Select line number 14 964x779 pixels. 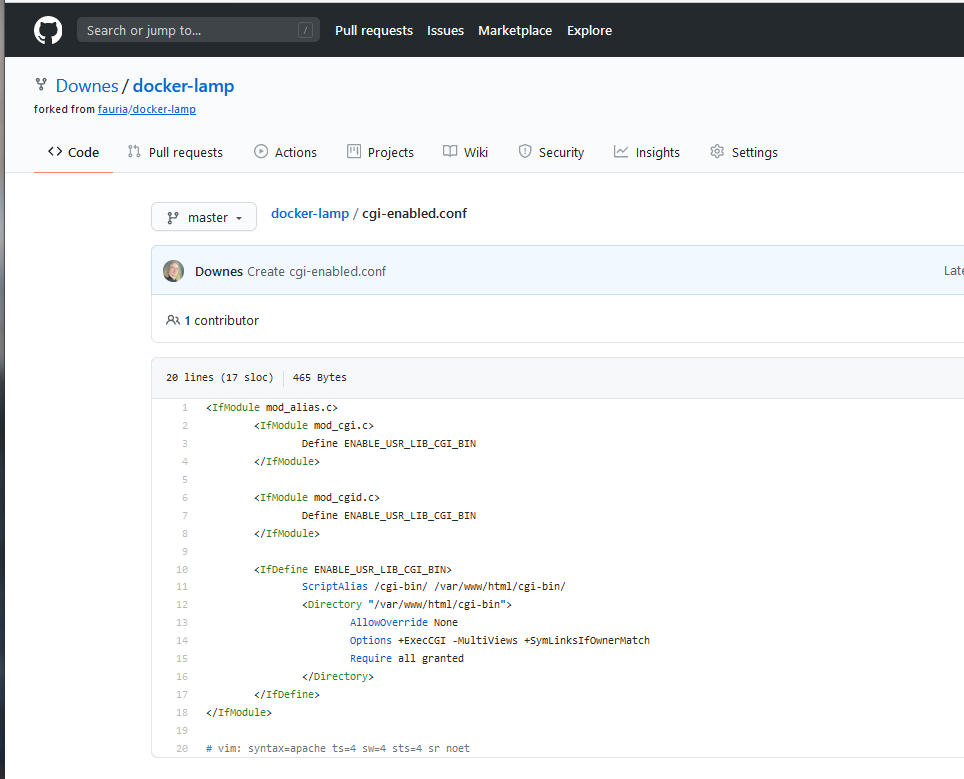pos(182,641)
